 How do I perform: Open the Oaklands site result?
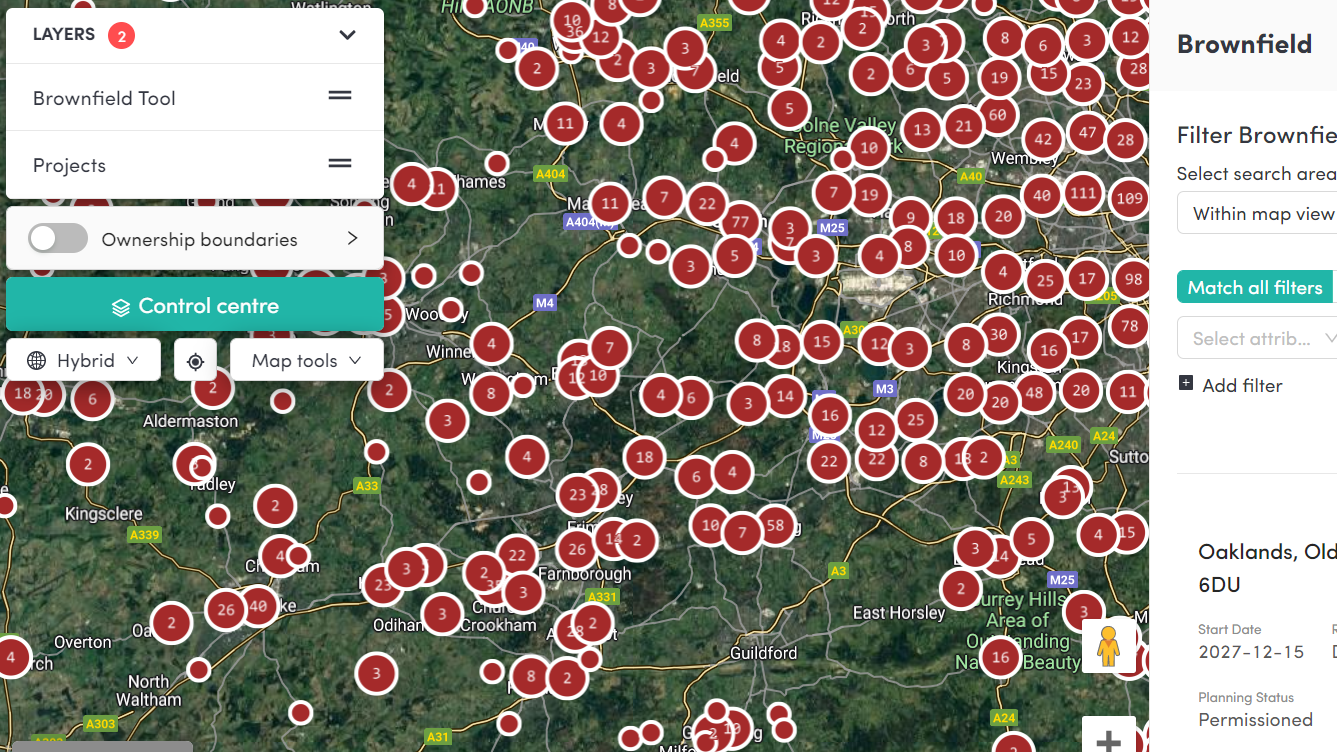1267,567
